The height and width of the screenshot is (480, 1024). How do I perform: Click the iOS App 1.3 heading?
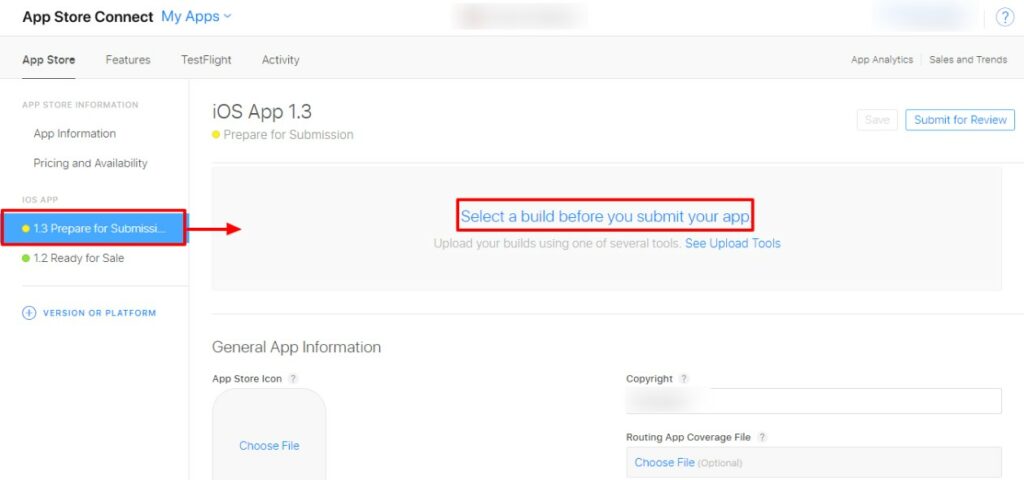pyautogui.click(x=262, y=112)
